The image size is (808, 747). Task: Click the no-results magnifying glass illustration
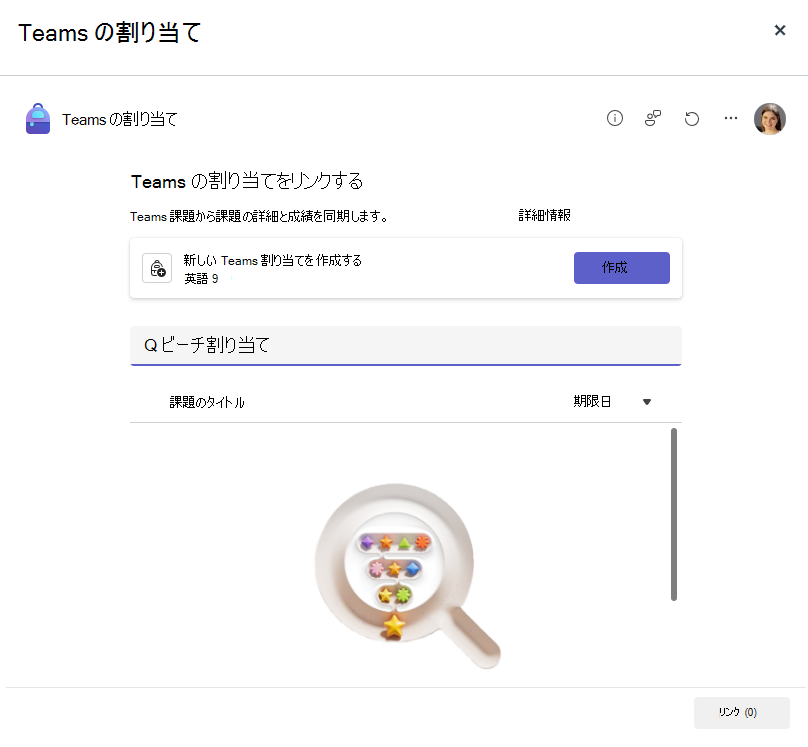click(x=407, y=576)
